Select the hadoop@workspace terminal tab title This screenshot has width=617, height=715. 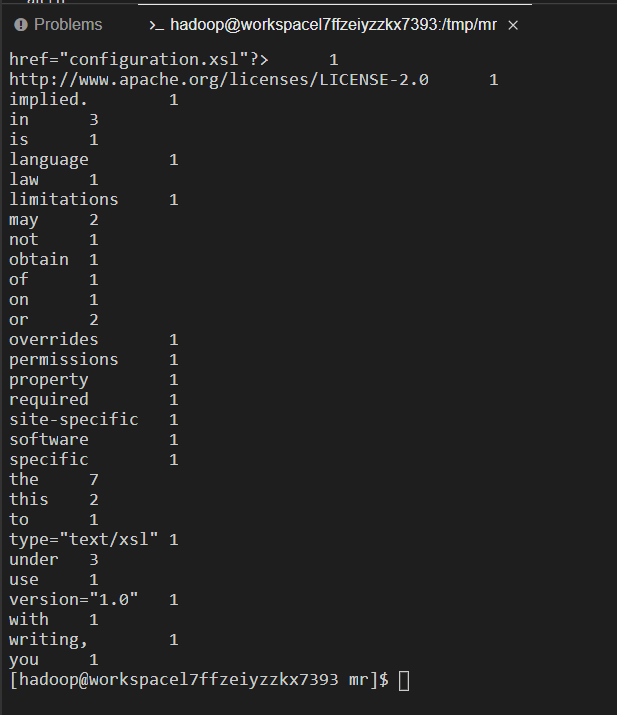coord(333,25)
